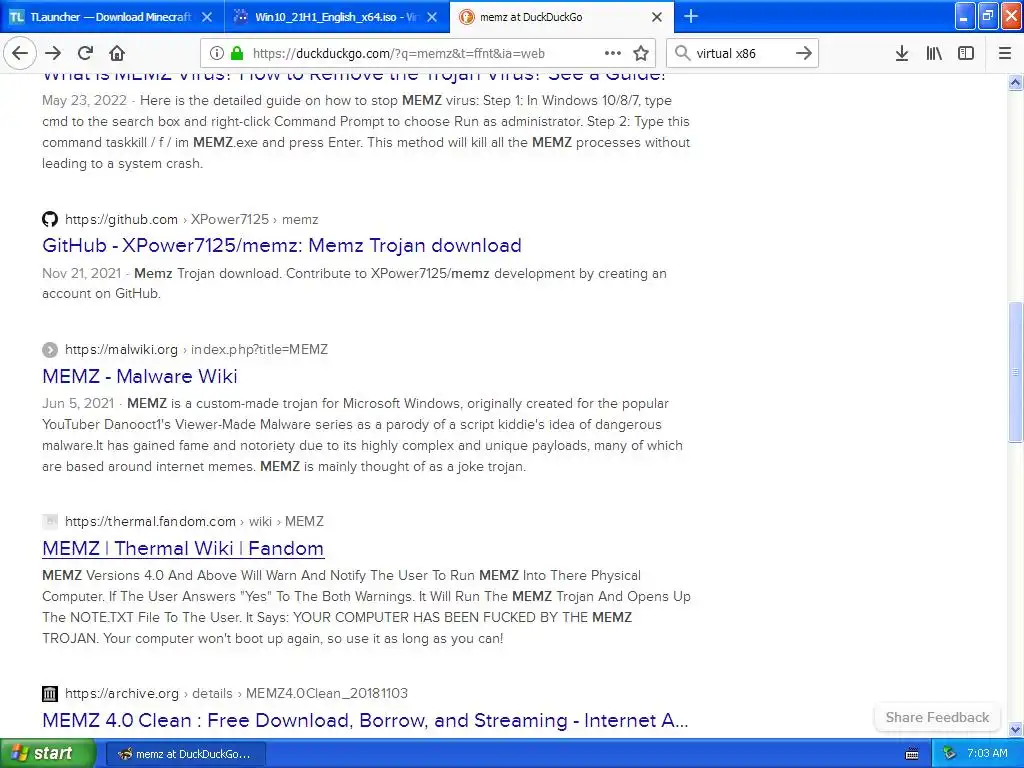The image size is (1024, 768).
Task: Click the thermal.fandom.com result favicon
Action: tap(50, 521)
